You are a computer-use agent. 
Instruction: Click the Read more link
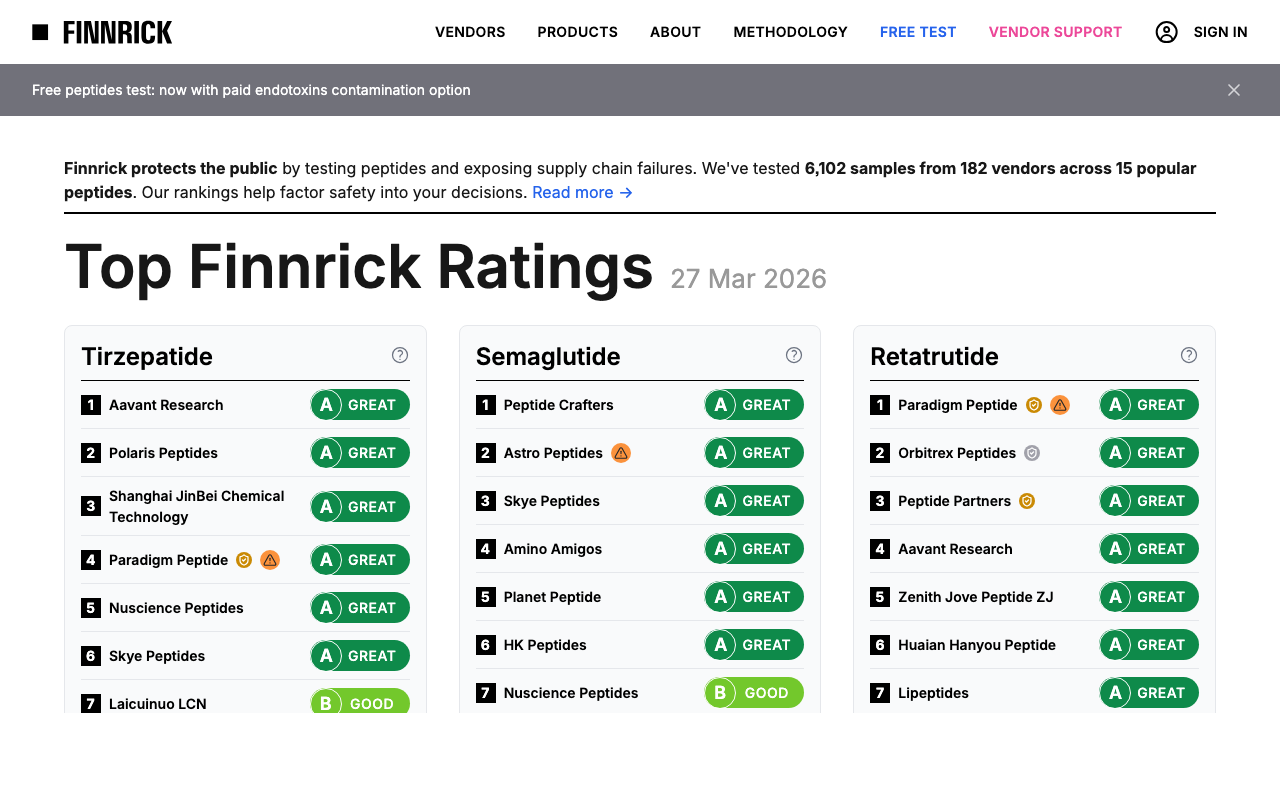click(582, 192)
